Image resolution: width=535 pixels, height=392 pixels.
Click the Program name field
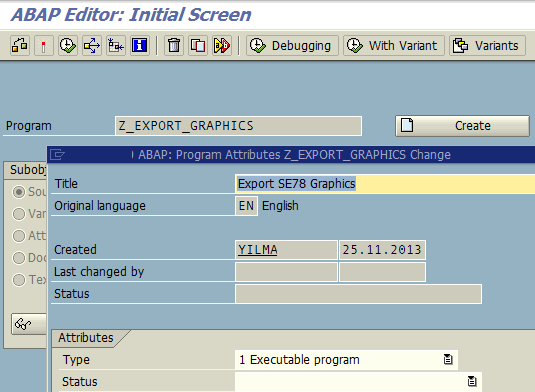coord(238,126)
